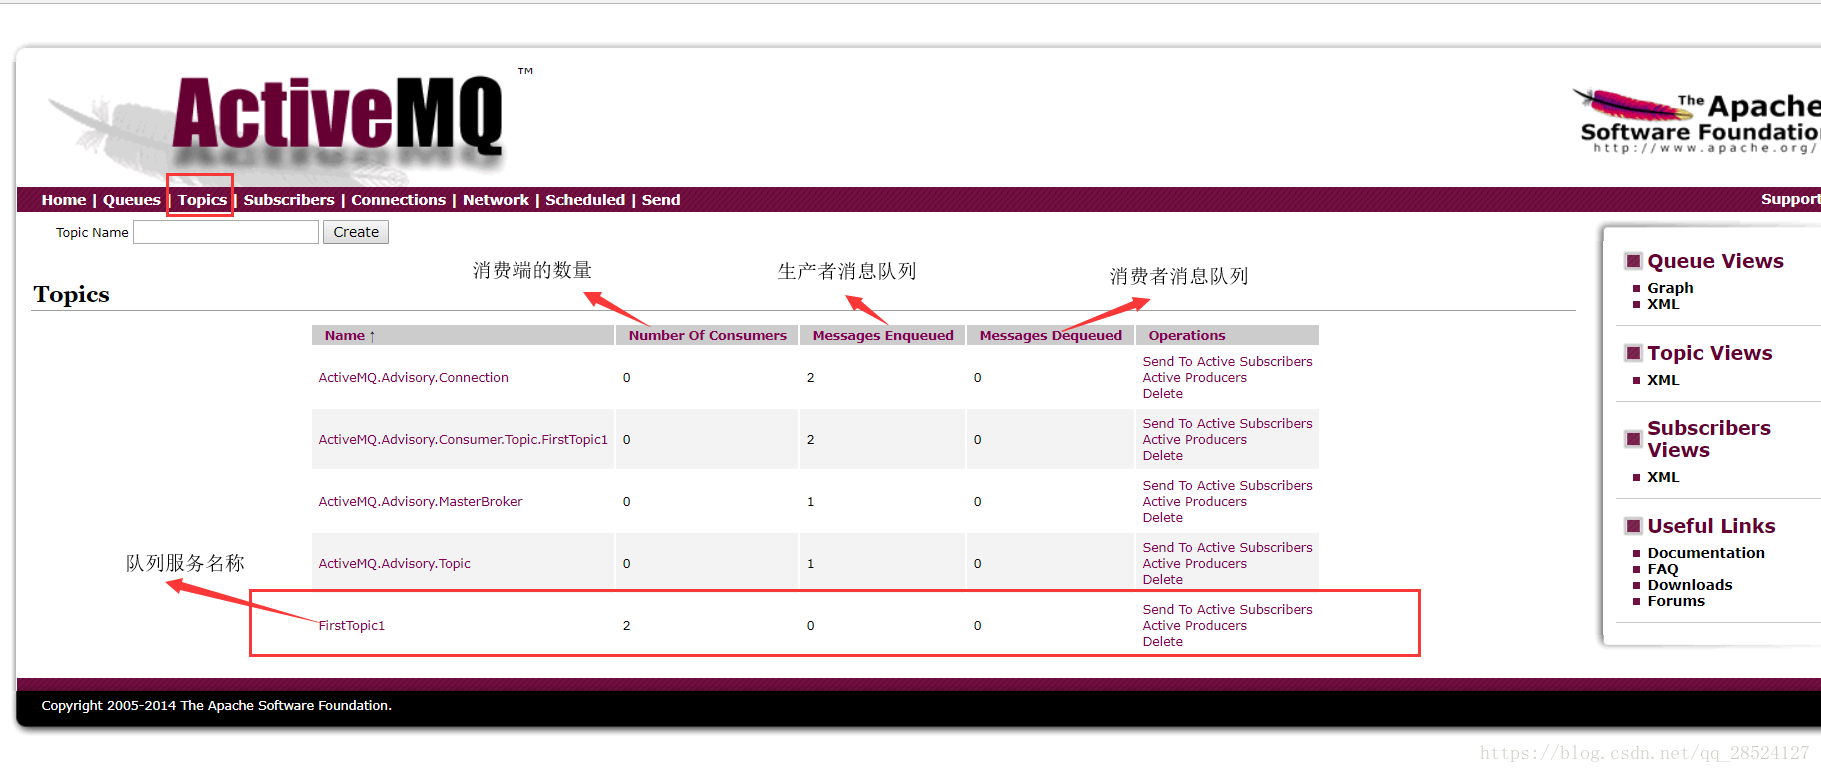View Active Producers for ActiveMQ.Advisory.Connection
The width and height of the screenshot is (1821, 773).
coord(1194,378)
